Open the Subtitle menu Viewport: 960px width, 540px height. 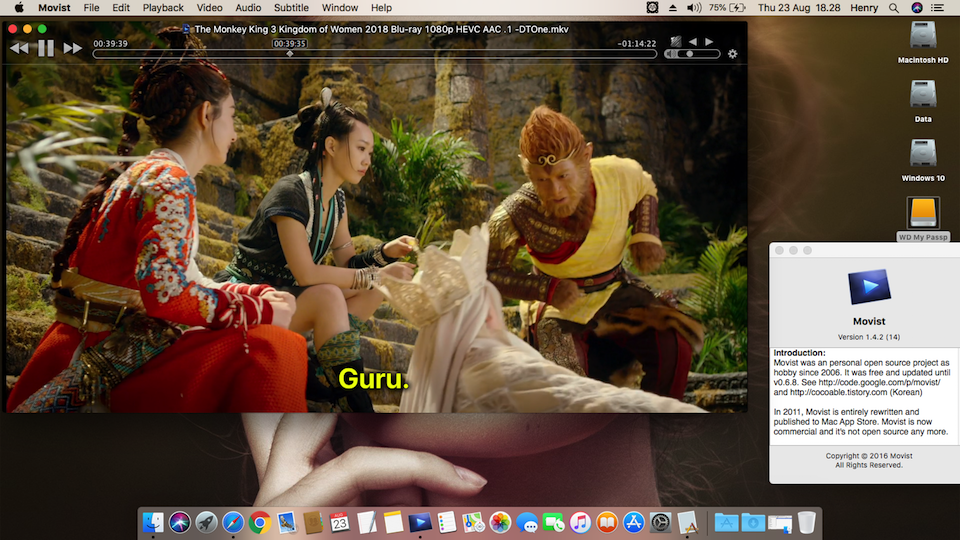(x=291, y=8)
